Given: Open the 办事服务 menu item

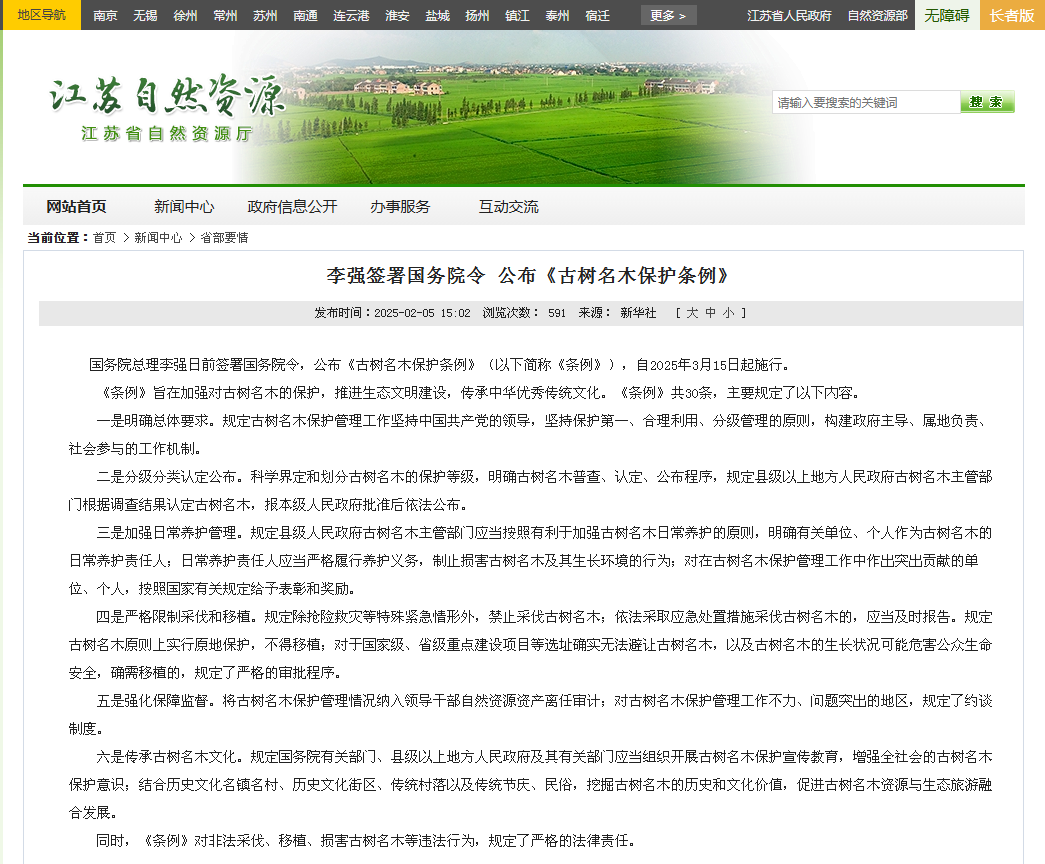Looking at the screenshot, I should click(x=400, y=207).
